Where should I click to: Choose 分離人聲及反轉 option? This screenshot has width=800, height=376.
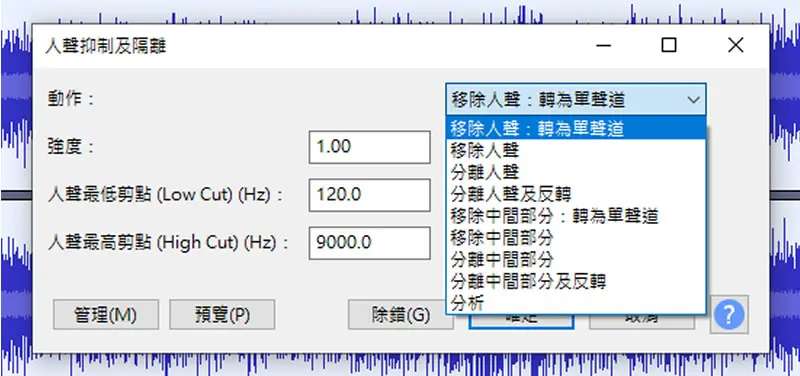click(x=576, y=194)
